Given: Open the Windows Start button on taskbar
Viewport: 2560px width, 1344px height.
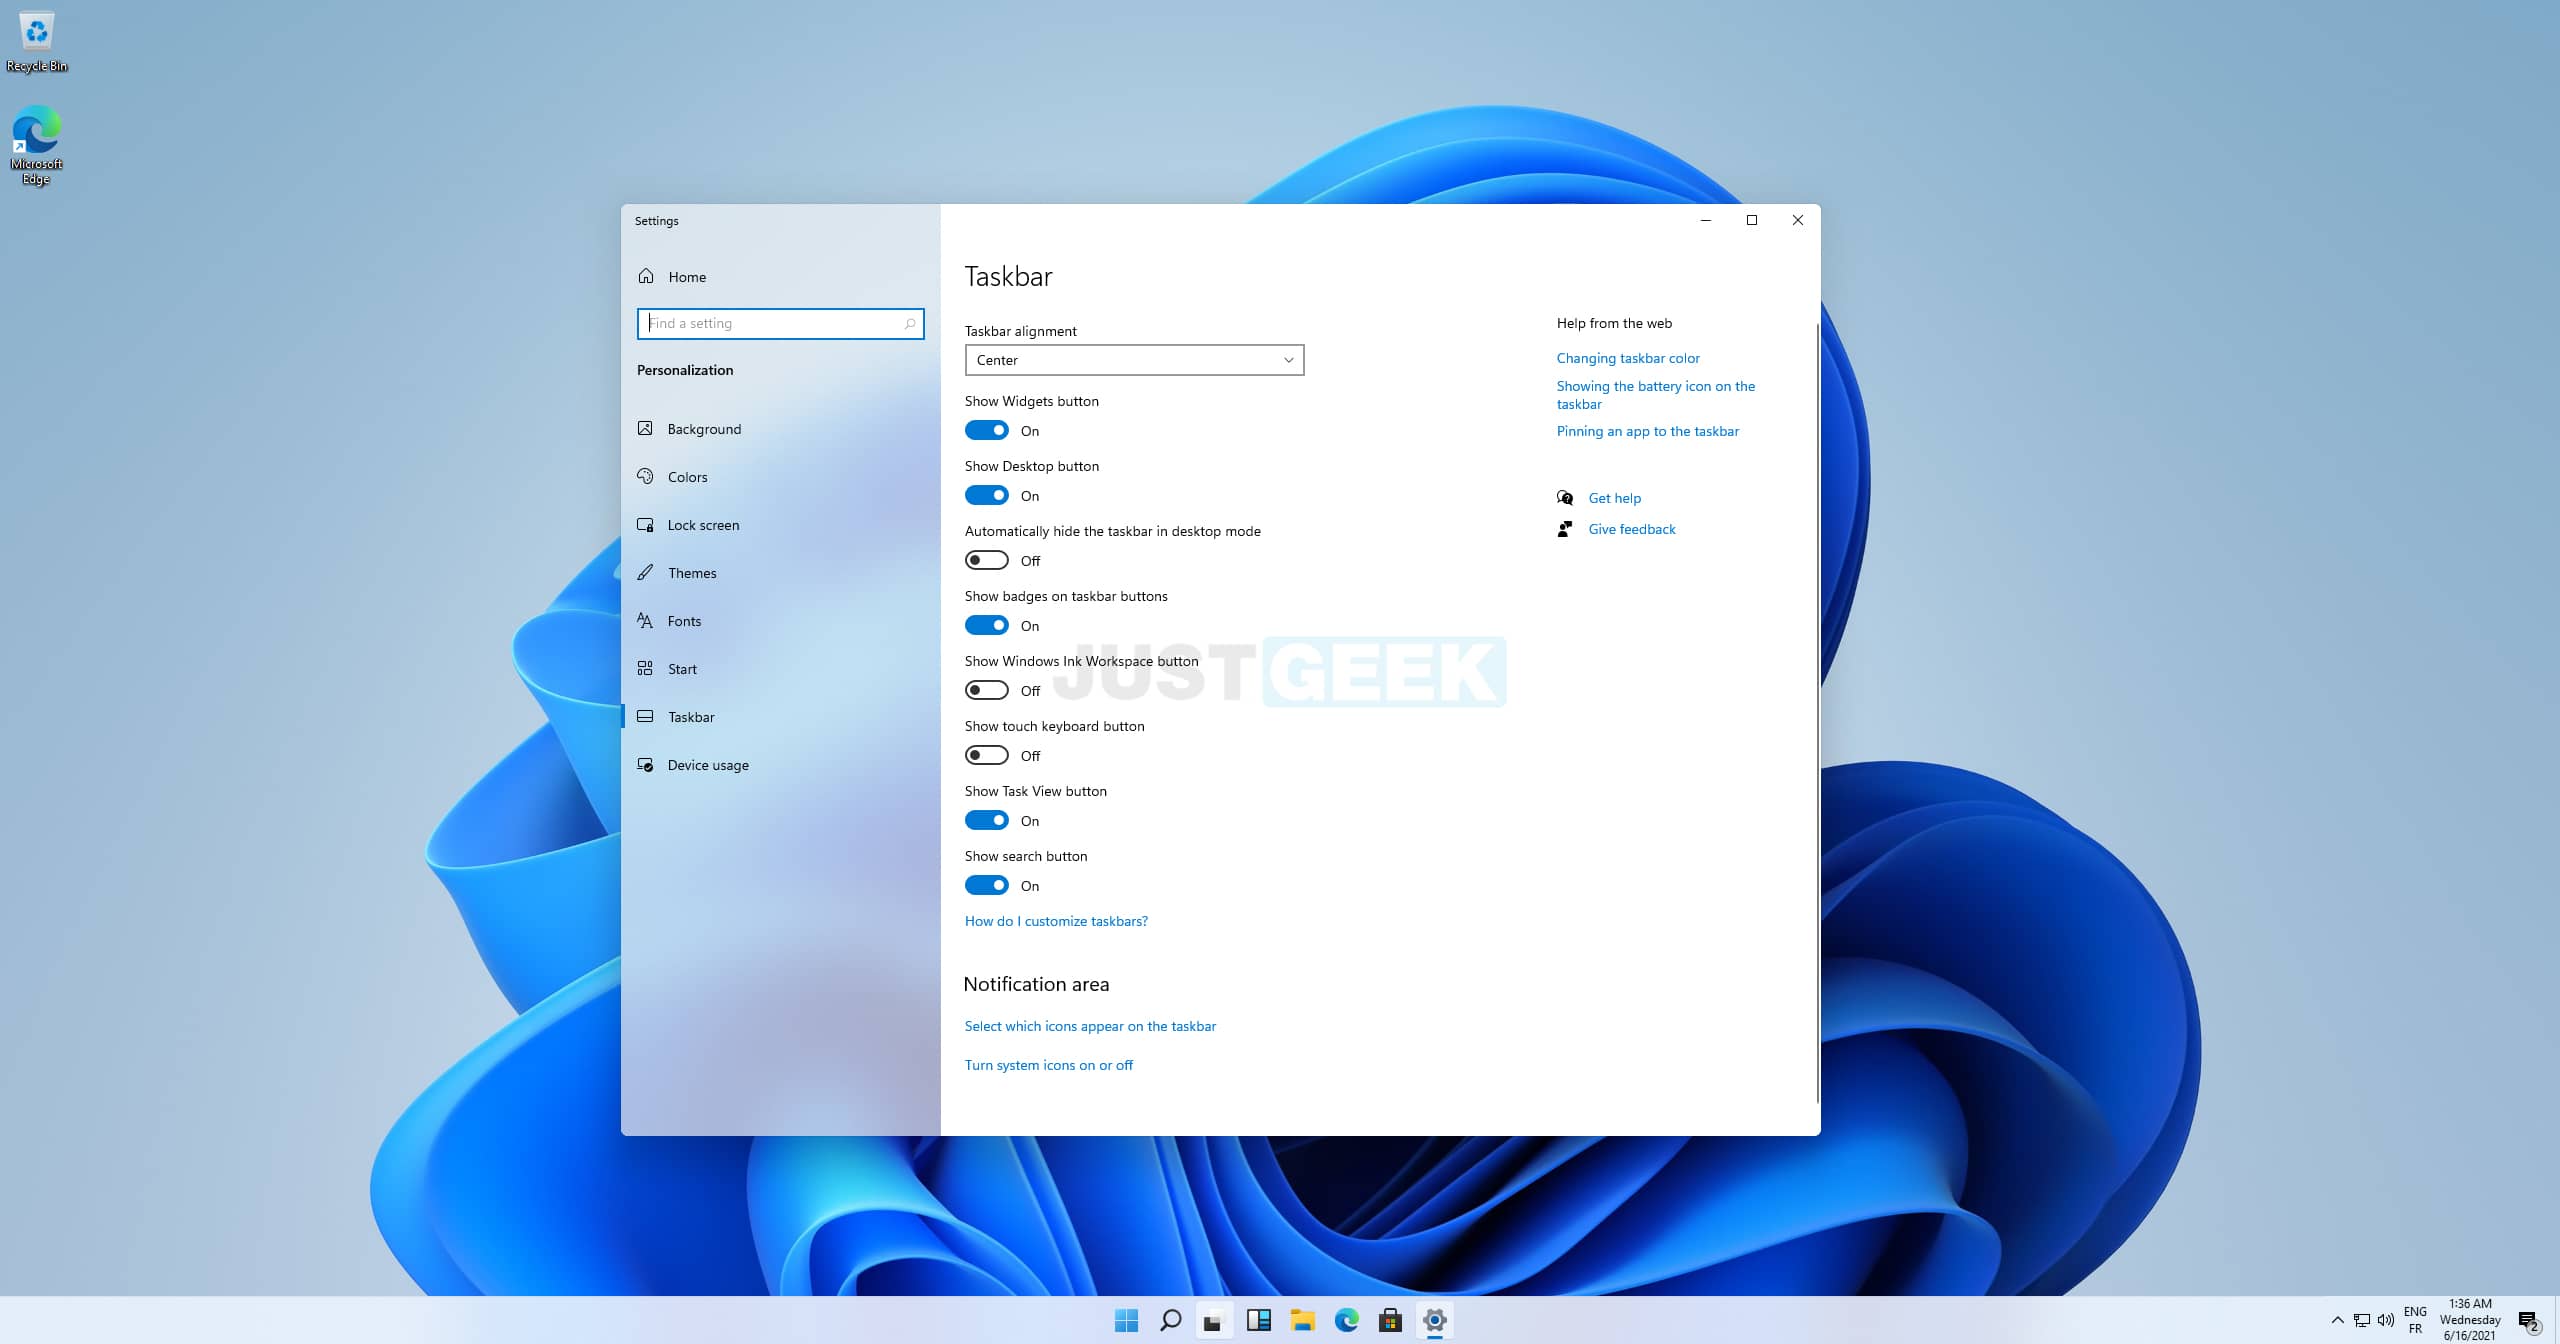Looking at the screenshot, I should [x=1126, y=1320].
